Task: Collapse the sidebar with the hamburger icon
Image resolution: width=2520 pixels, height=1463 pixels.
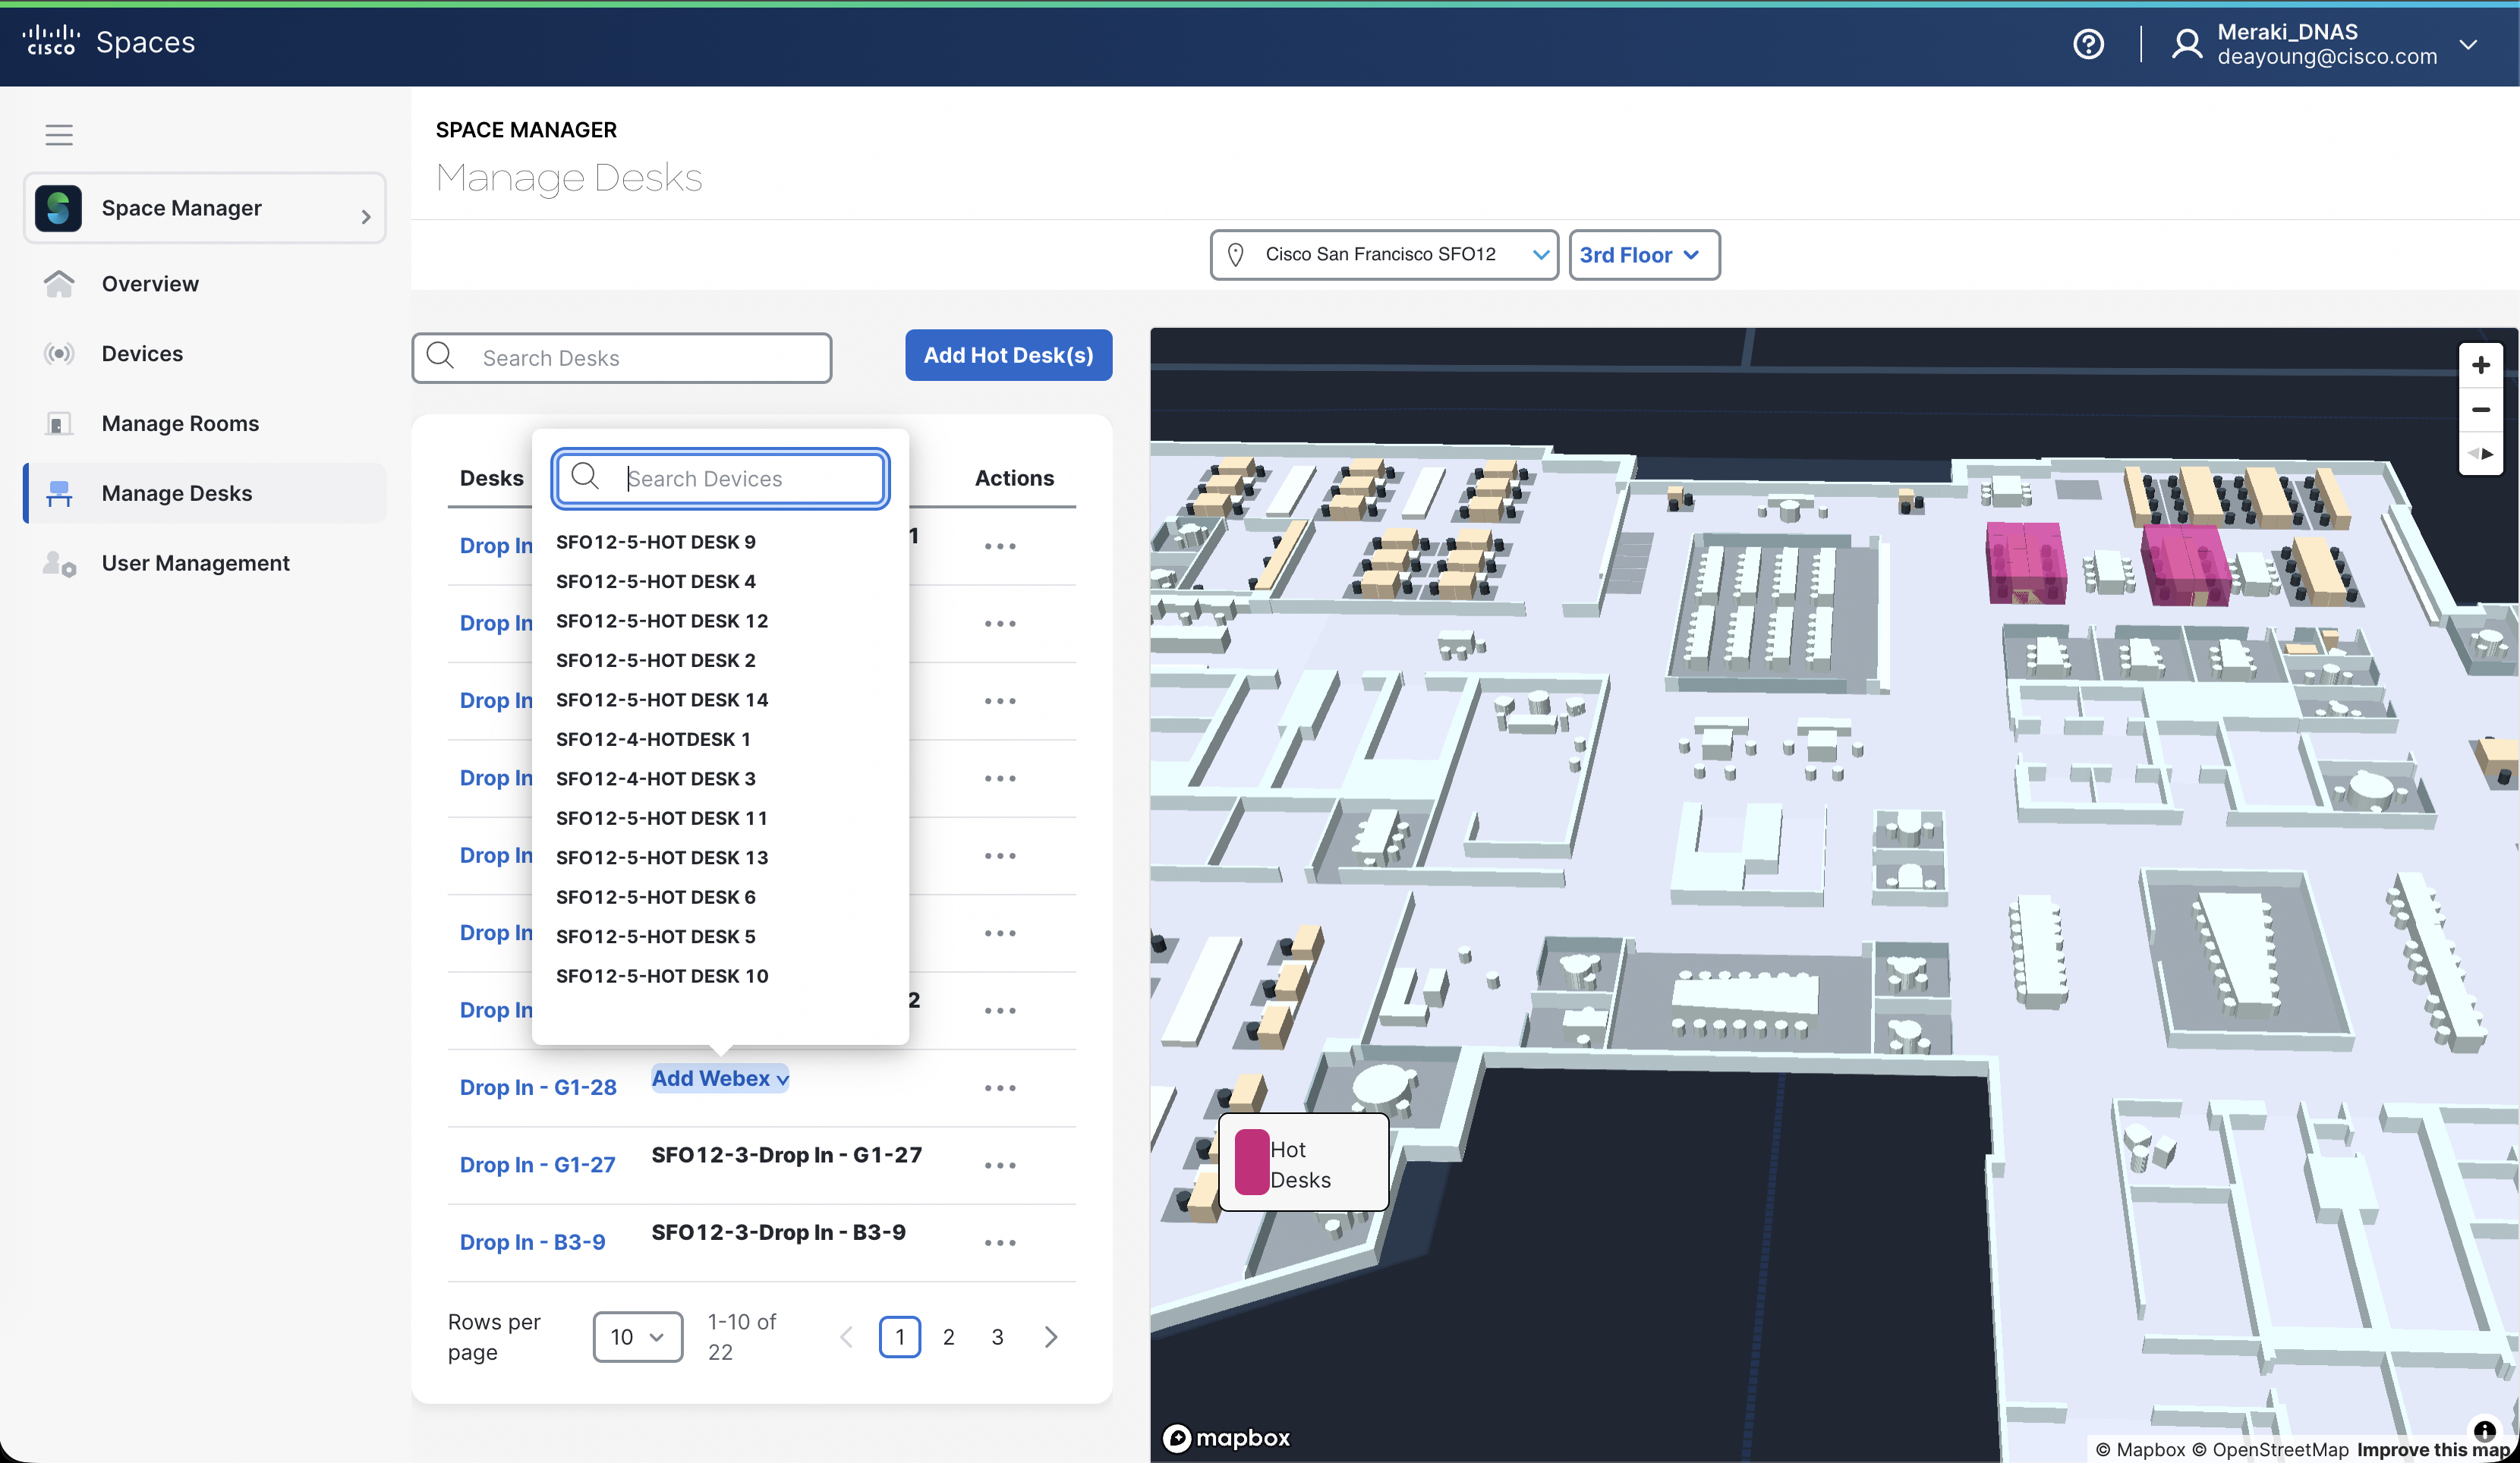Action: pos(59,134)
